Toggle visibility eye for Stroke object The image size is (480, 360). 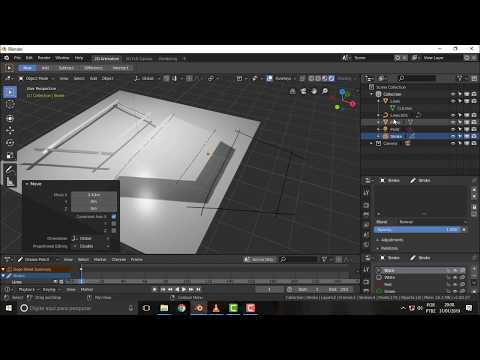pos(453,136)
